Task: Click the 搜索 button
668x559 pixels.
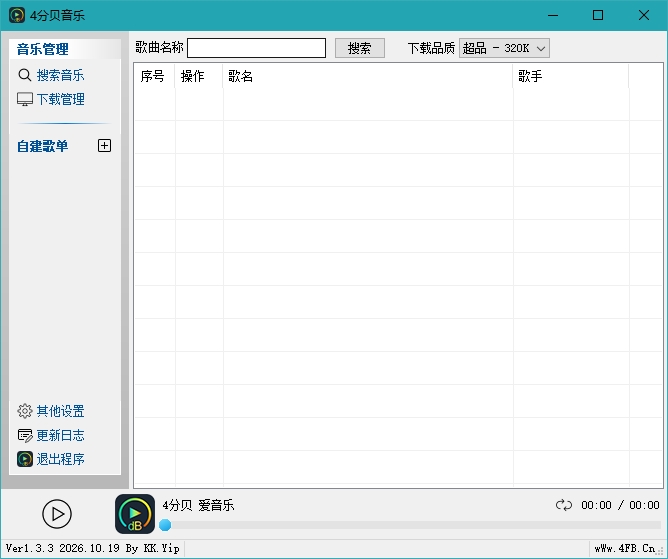Action: 360,48
